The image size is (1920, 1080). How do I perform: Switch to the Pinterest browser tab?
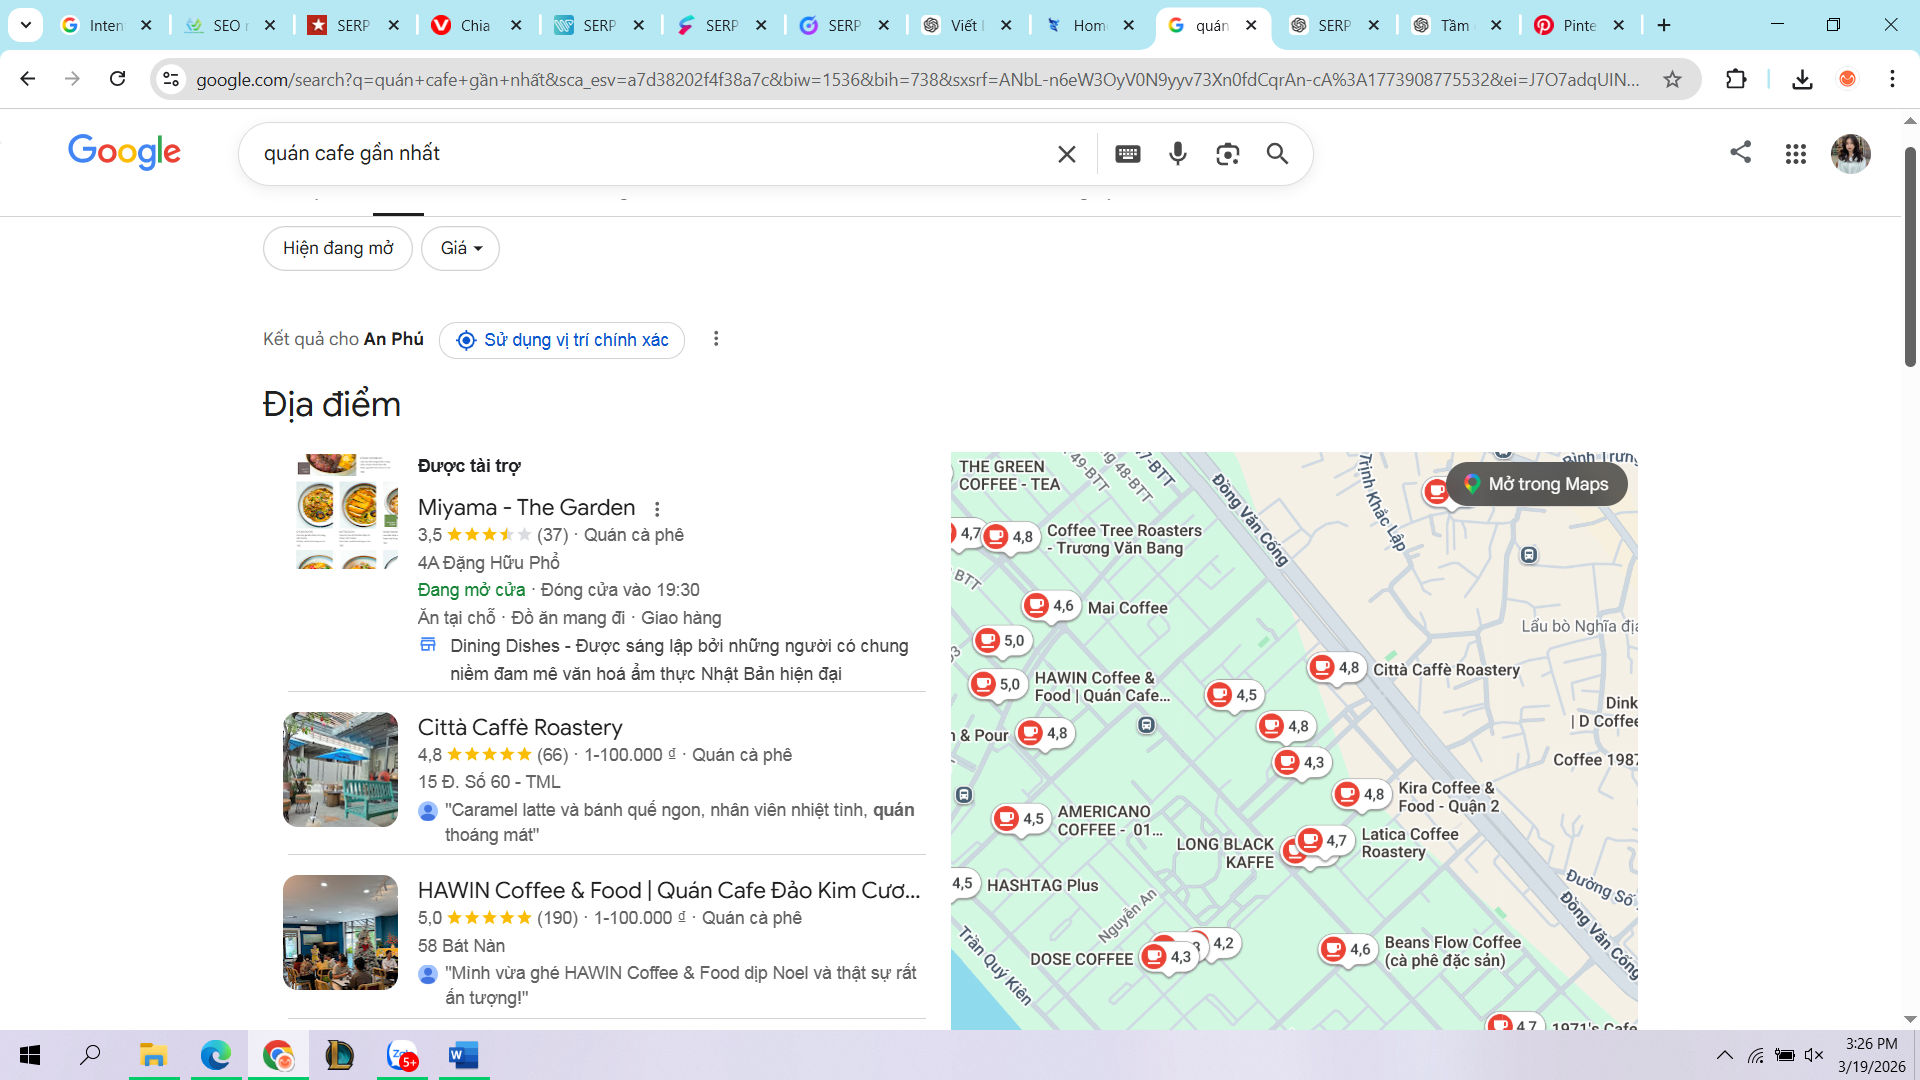point(1578,25)
